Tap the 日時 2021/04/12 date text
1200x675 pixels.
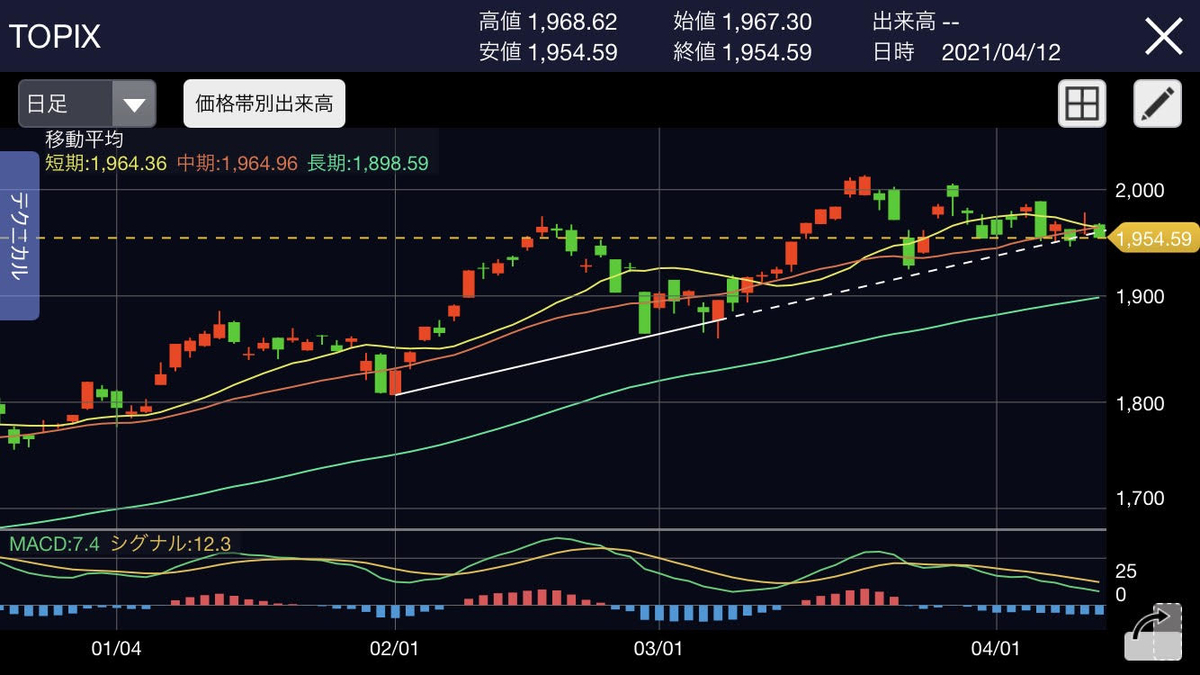point(967,52)
